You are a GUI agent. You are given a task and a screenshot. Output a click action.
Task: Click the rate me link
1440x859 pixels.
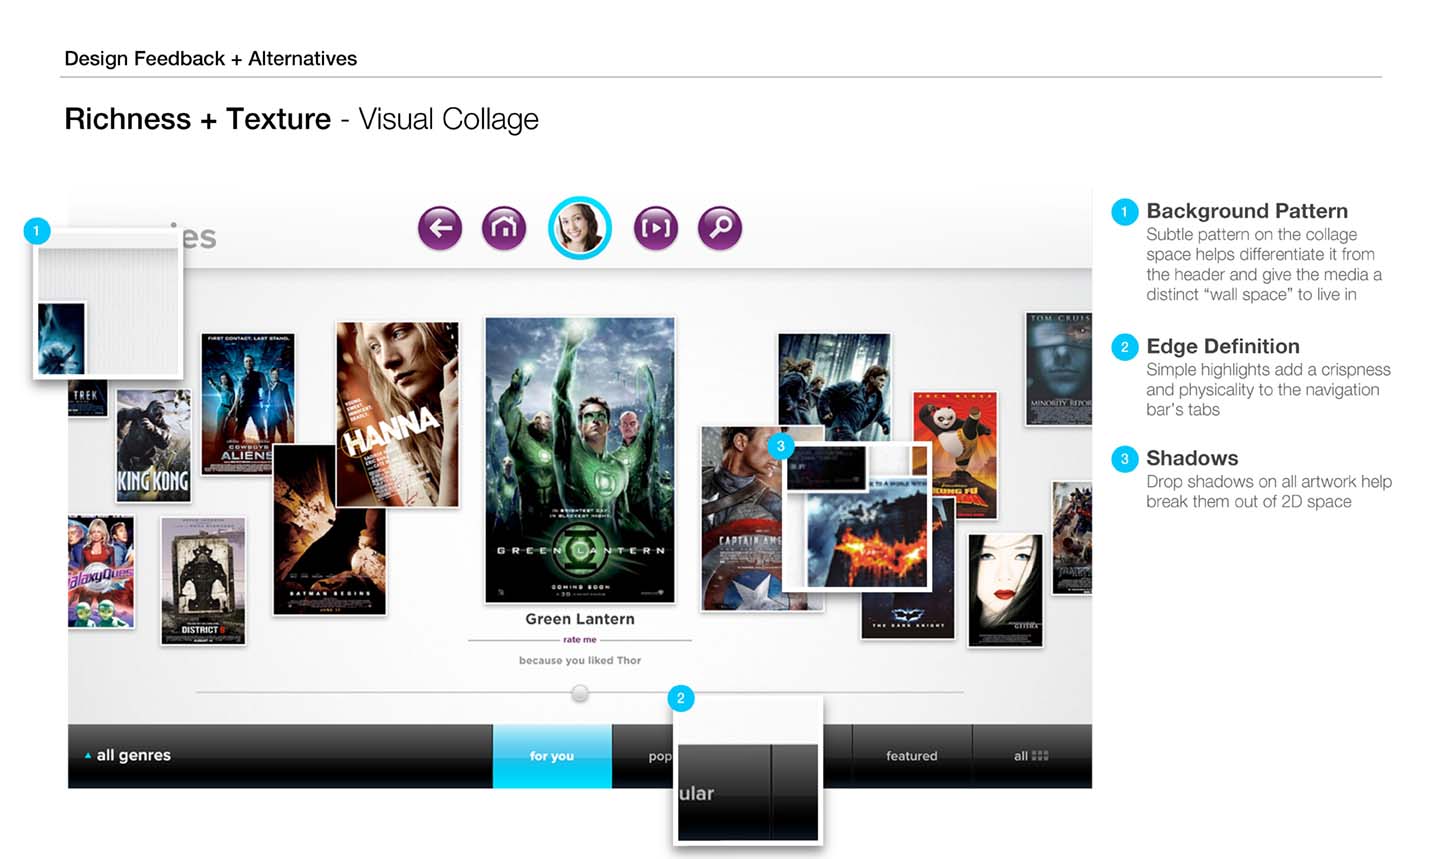[580, 640]
